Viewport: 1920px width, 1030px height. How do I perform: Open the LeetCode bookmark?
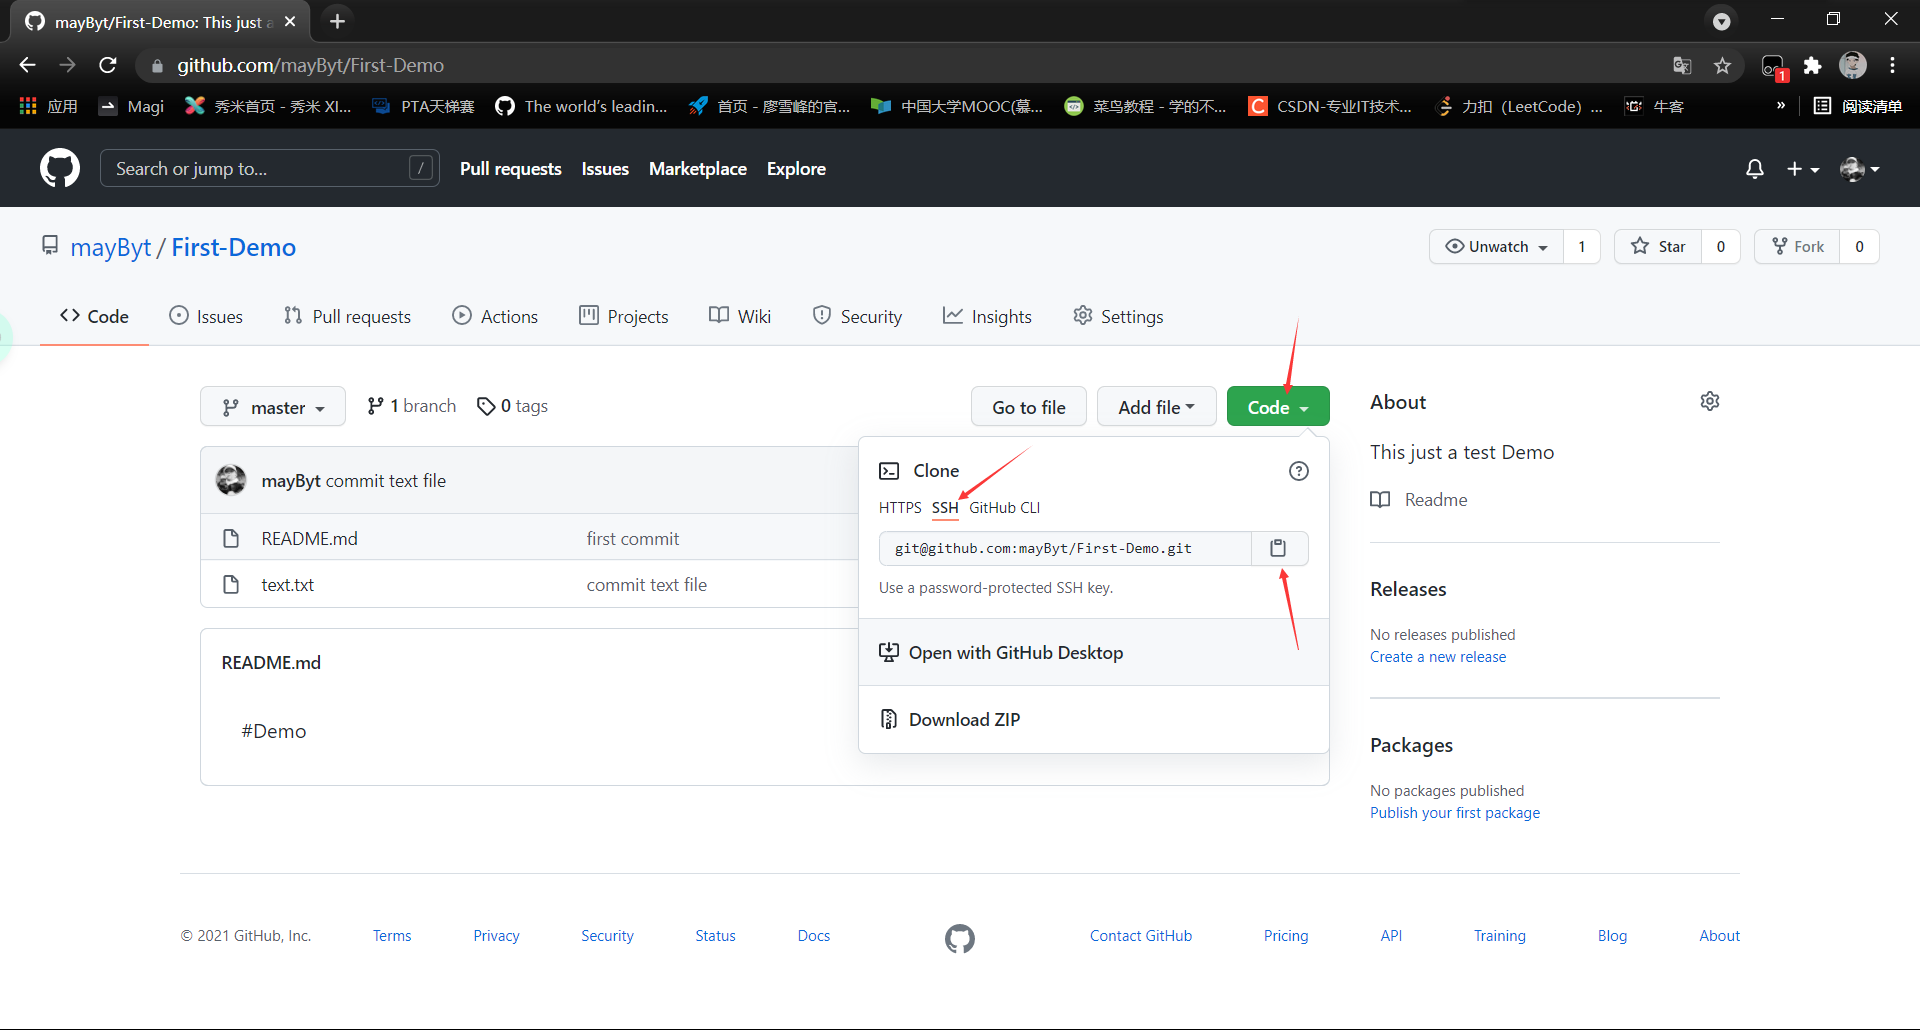click(1518, 106)
